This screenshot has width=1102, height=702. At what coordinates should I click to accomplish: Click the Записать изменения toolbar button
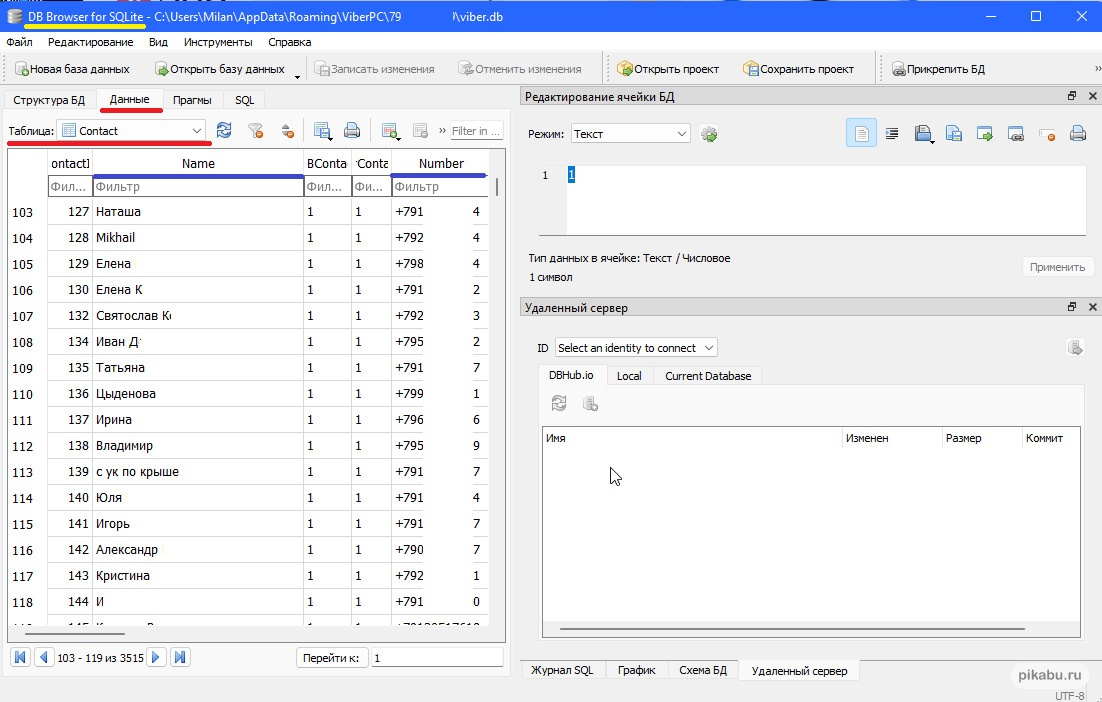point(375,69)
